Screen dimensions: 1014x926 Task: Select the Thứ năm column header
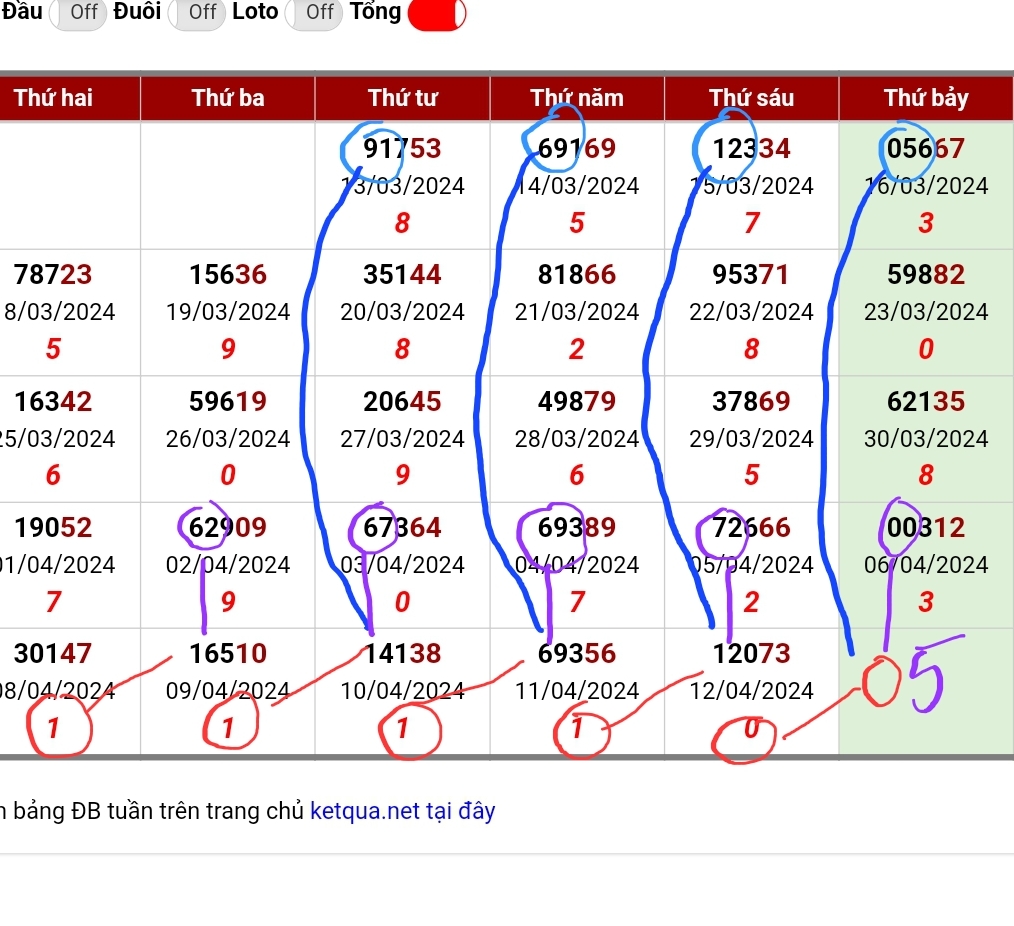[x=577, y=98]
